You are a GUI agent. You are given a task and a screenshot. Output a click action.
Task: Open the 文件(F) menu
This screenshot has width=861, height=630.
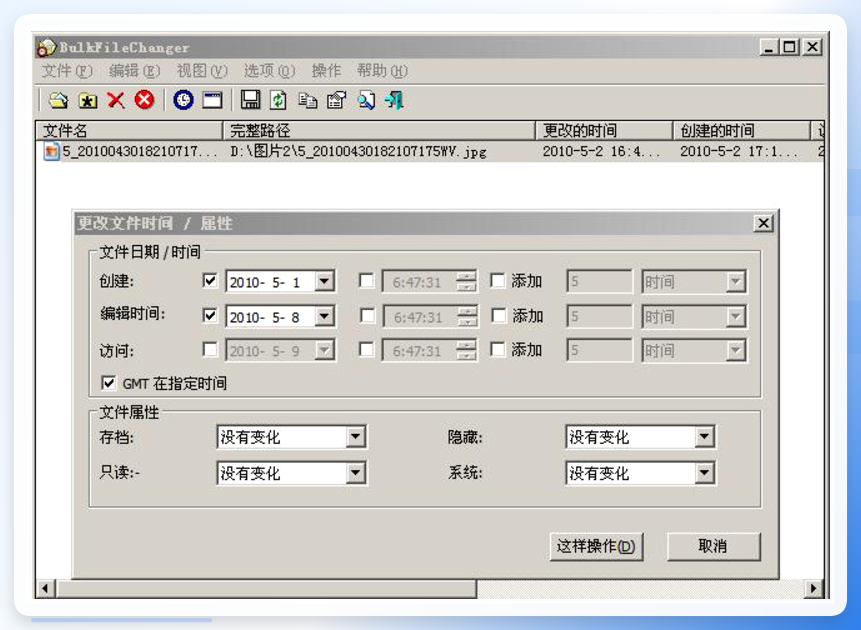click(68, 71)
